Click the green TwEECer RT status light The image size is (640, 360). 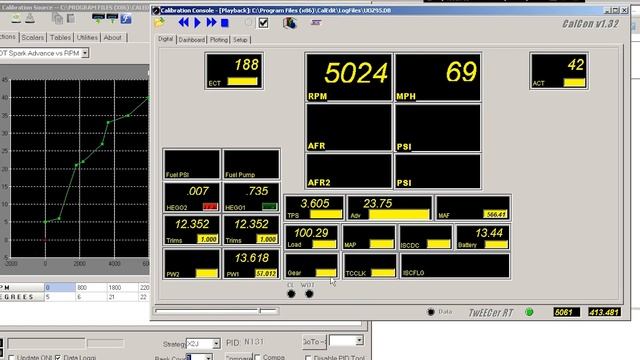[529, 312]
